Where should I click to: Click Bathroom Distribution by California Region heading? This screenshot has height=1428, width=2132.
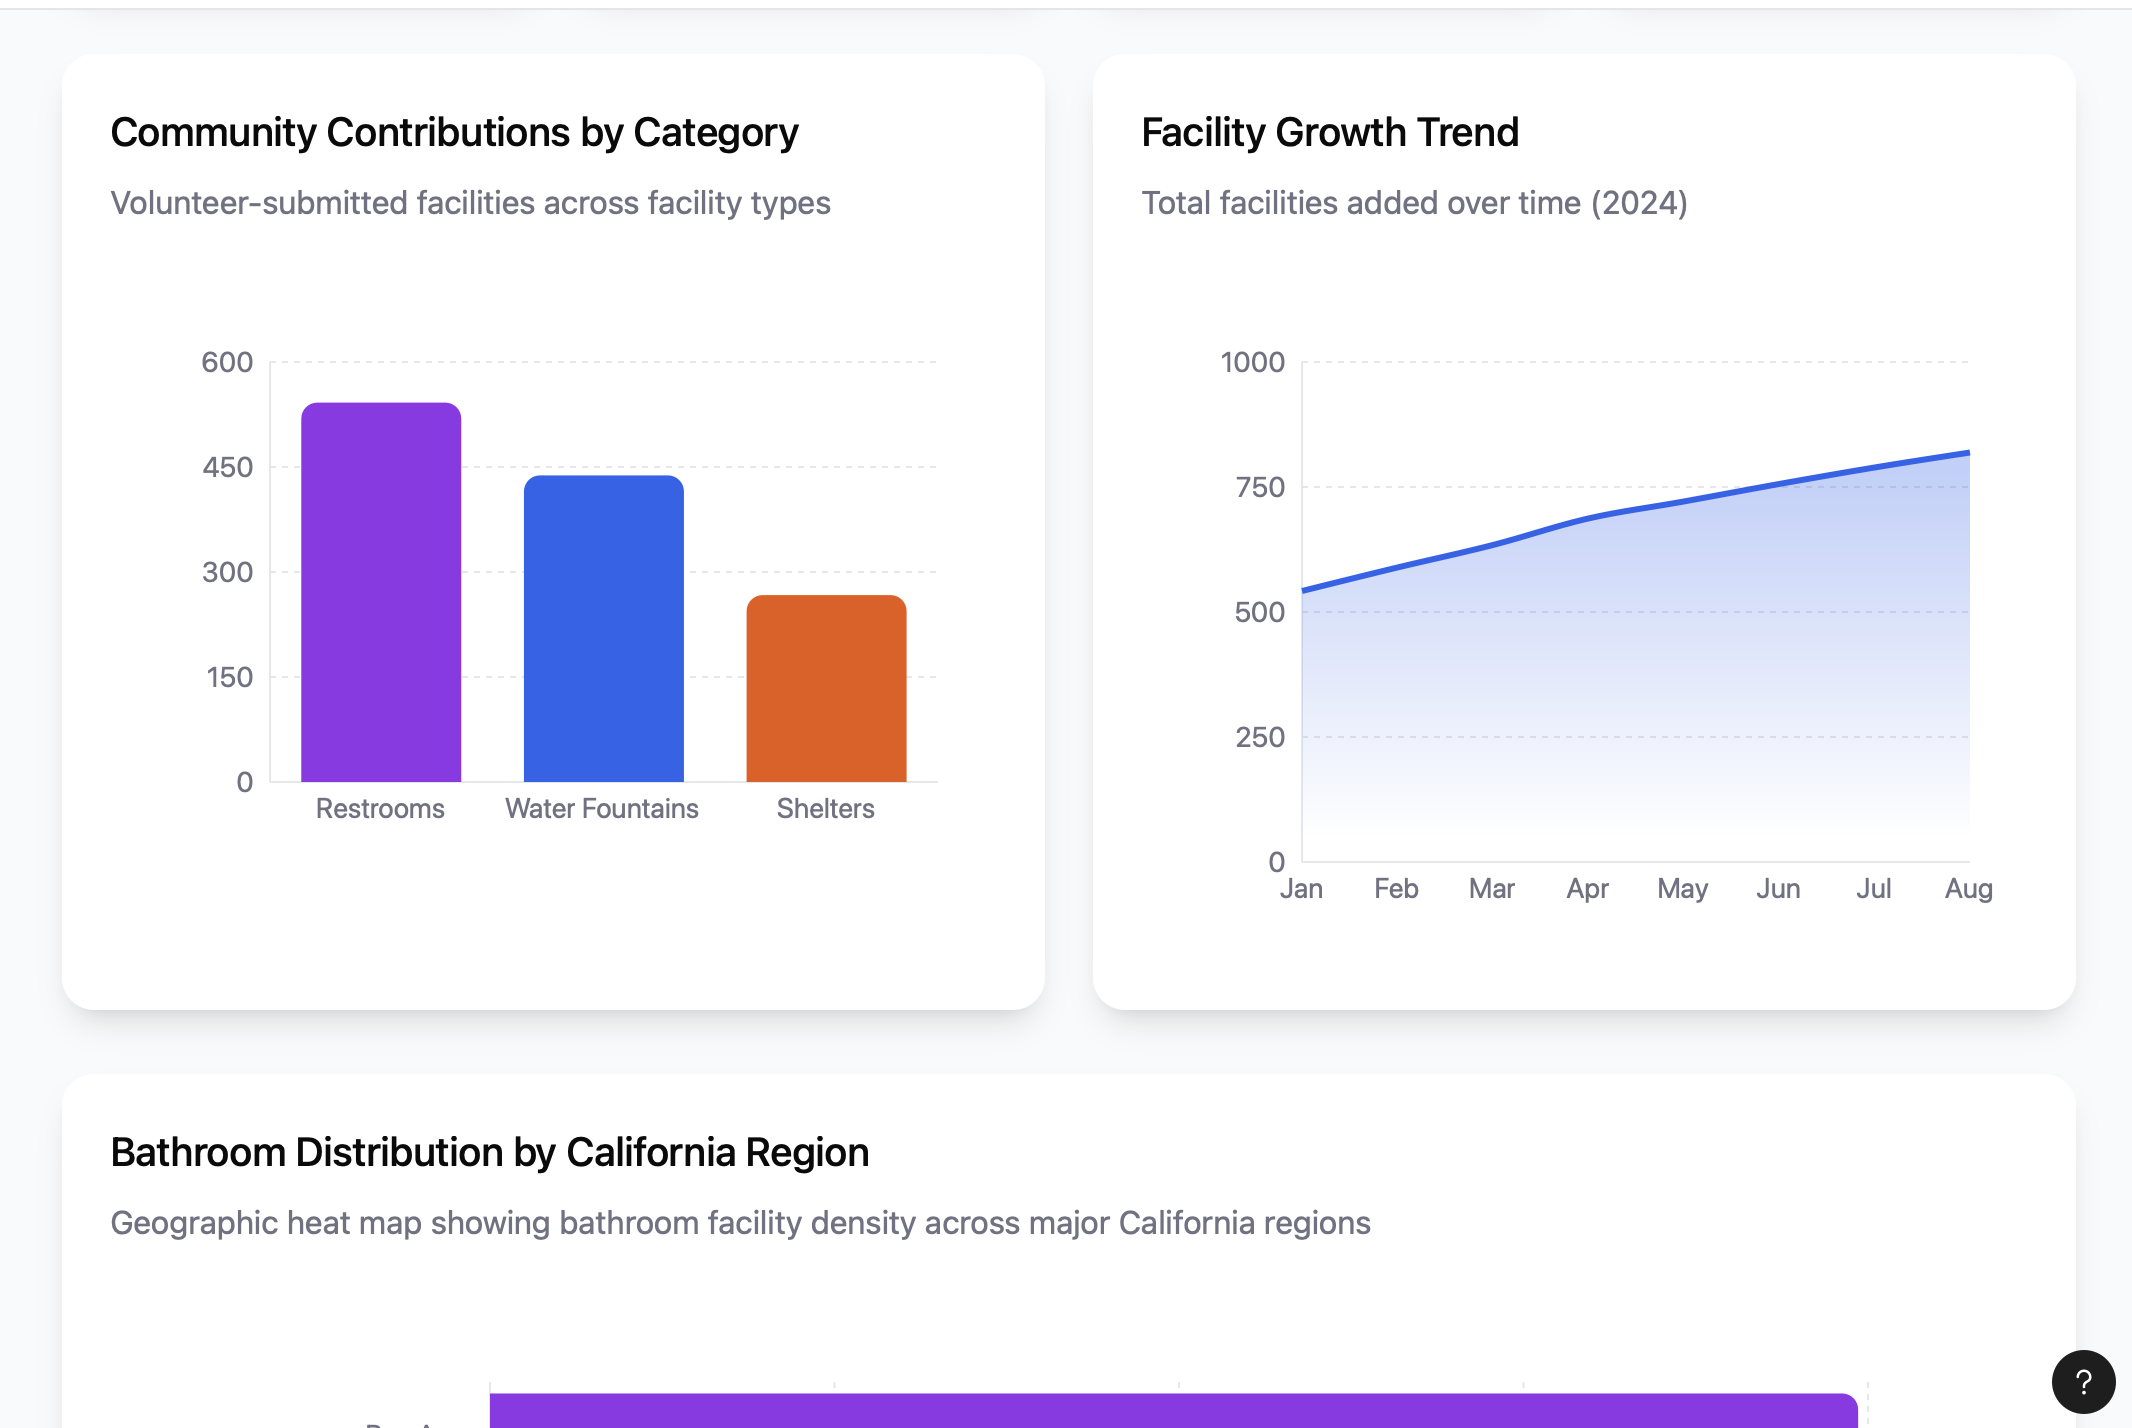click(x=489, y=1152)
